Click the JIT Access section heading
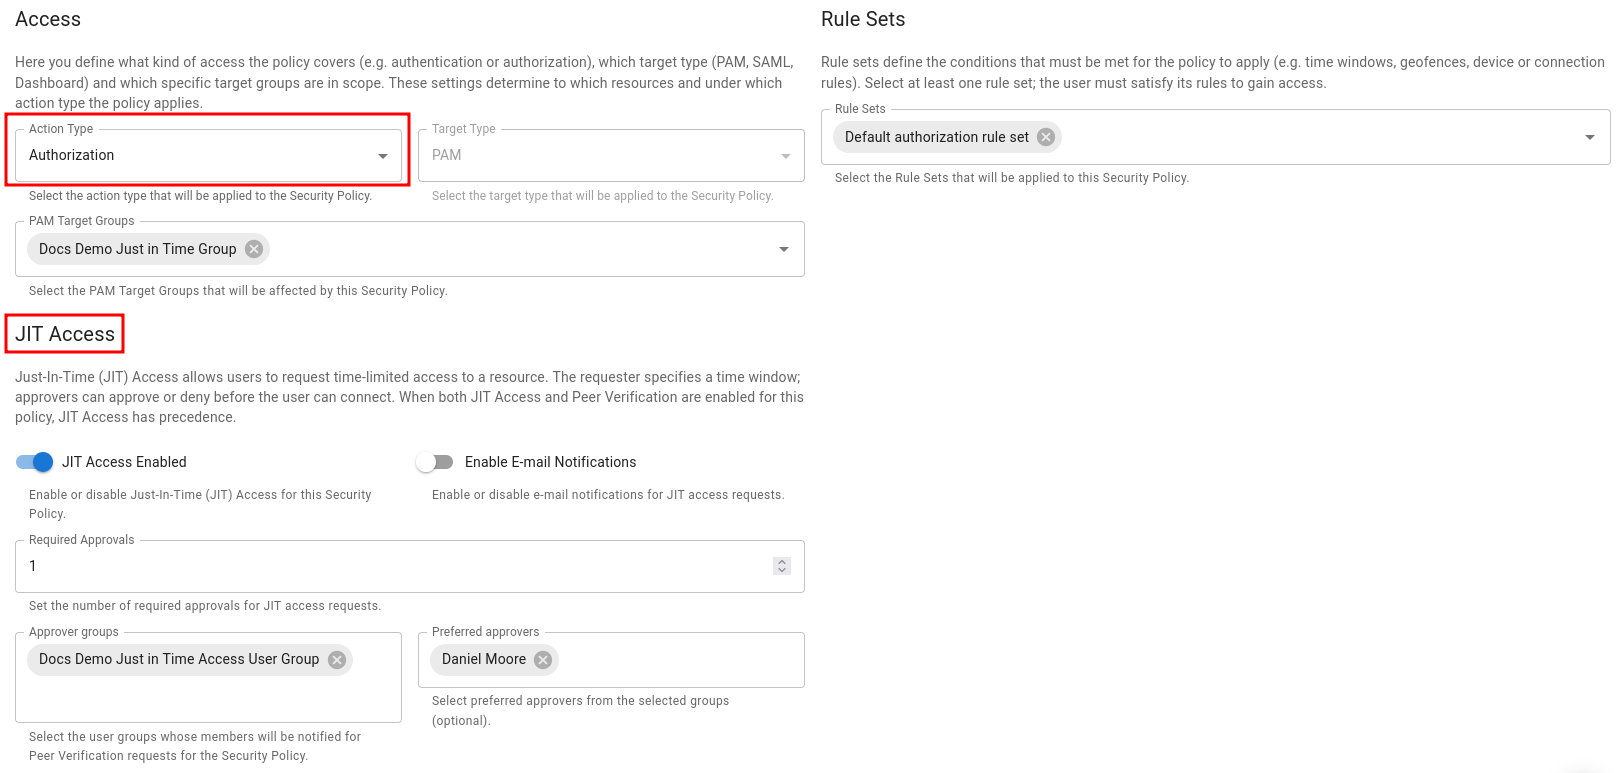Image resolution: width=1621 pixels, height=773 pixels. (x=65, y=334)
